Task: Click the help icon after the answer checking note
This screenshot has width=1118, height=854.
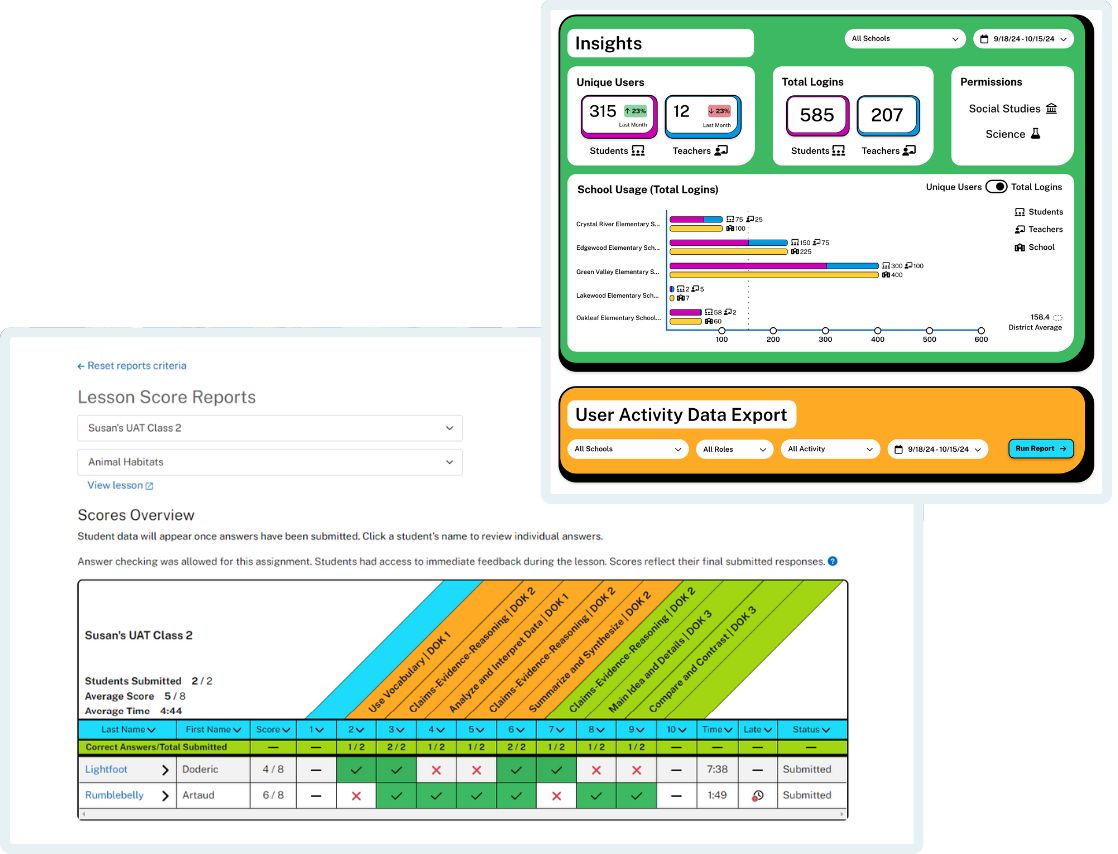Action: pyautogui.click(x=834, y=561)
